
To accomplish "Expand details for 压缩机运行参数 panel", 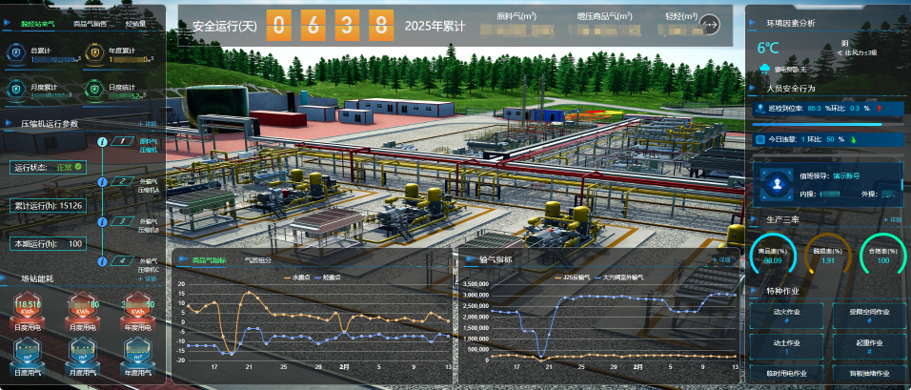I will pos(148,124).
